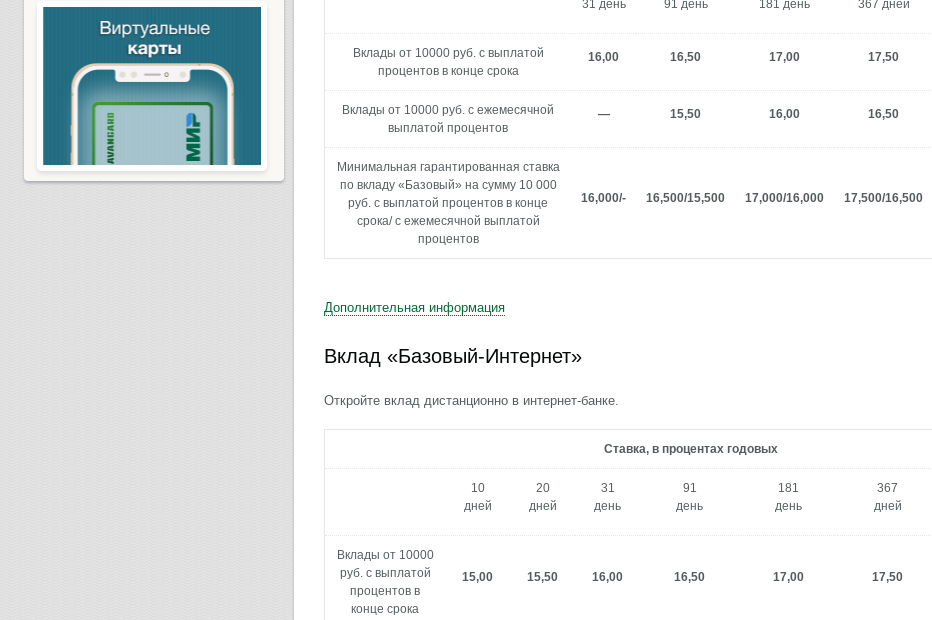
Task: Click the 10 дней header in lower table
Action: (x=477, y=497)
